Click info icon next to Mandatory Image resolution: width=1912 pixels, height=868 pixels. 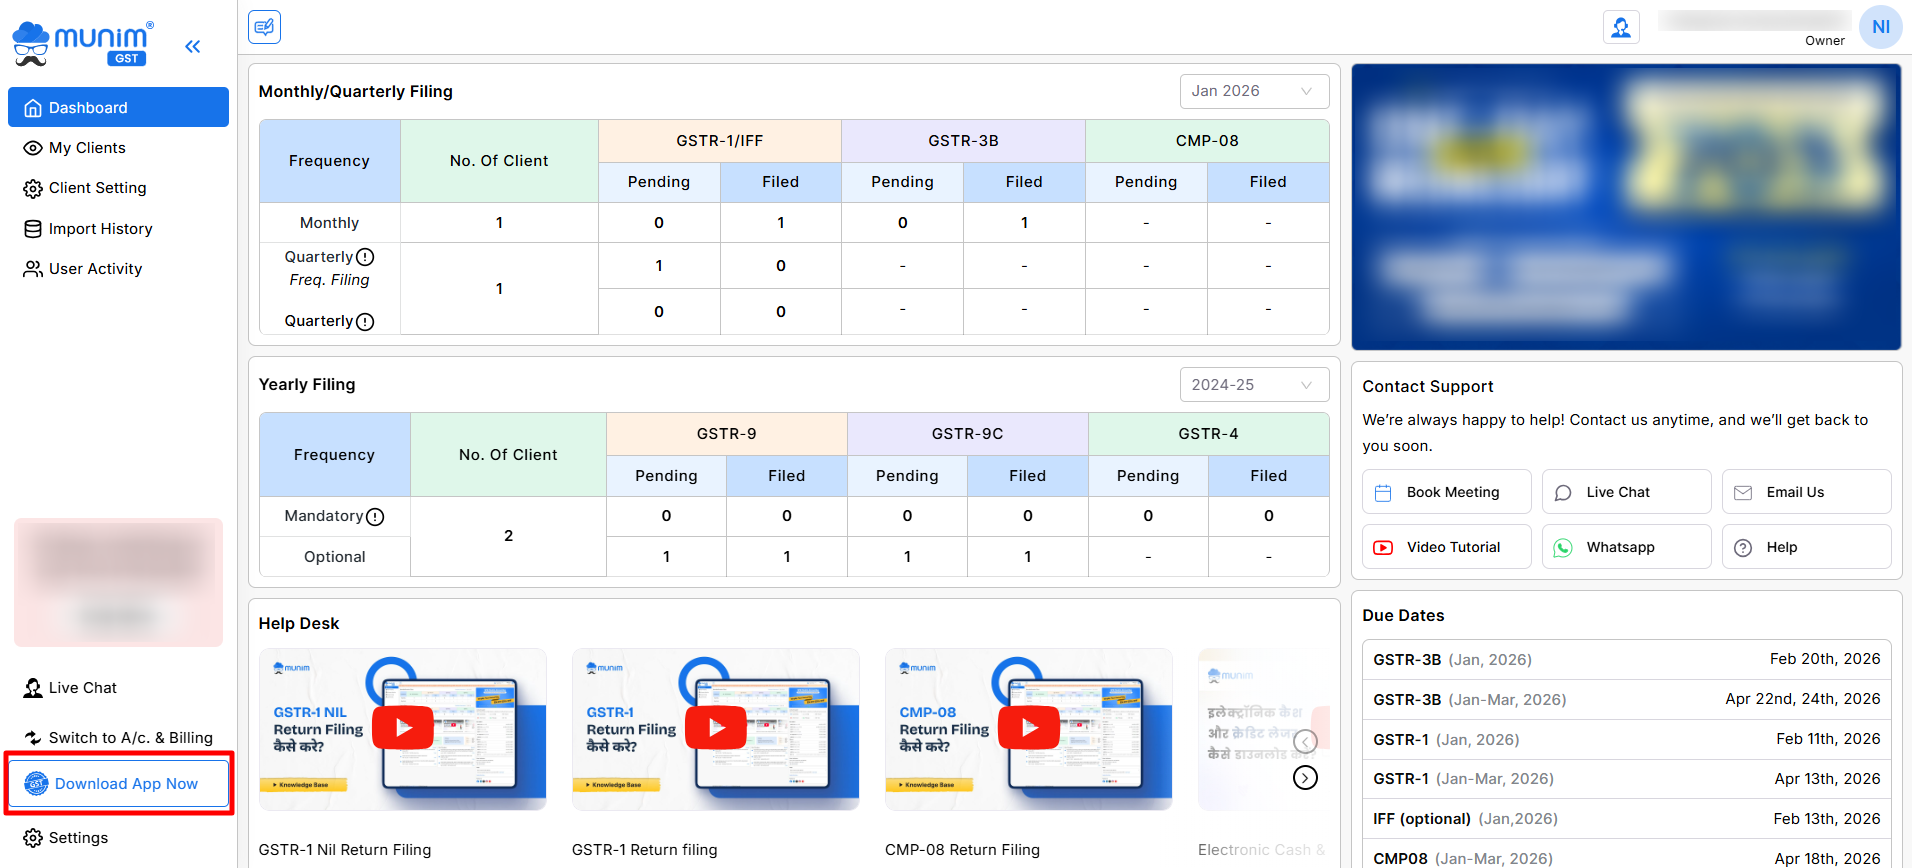(375, 517)
